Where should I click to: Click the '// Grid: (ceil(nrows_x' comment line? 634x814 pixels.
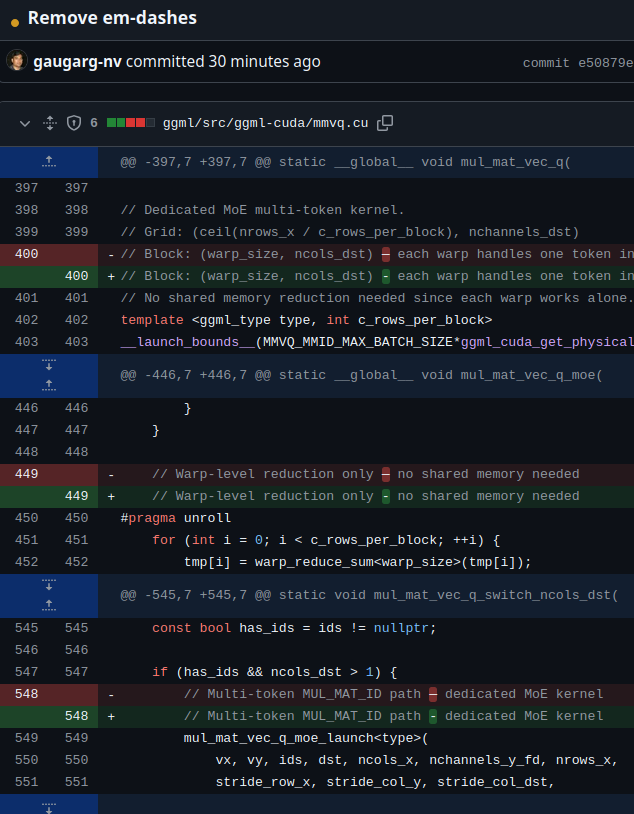point(349,232)
